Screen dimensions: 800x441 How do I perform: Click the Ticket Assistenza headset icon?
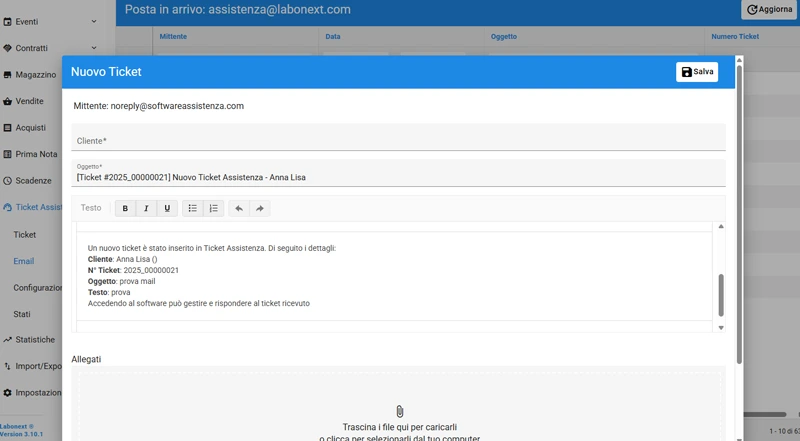pyautogui.click(x=7, y=207)
